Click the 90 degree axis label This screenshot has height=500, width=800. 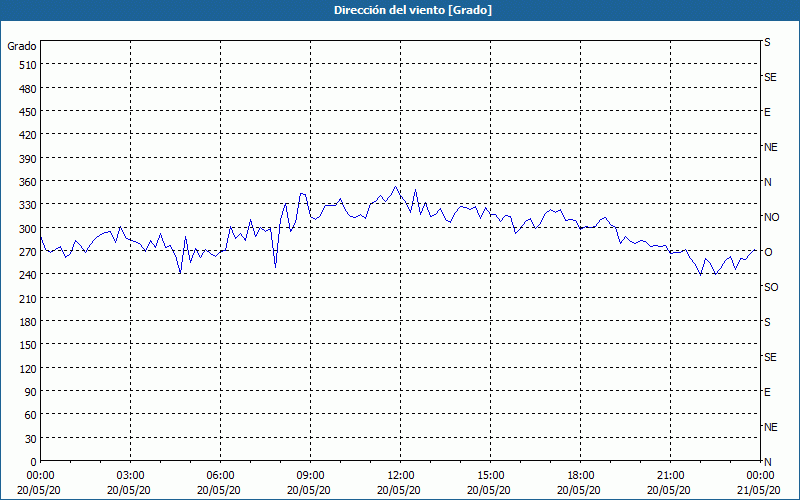[x=31, y=392]
